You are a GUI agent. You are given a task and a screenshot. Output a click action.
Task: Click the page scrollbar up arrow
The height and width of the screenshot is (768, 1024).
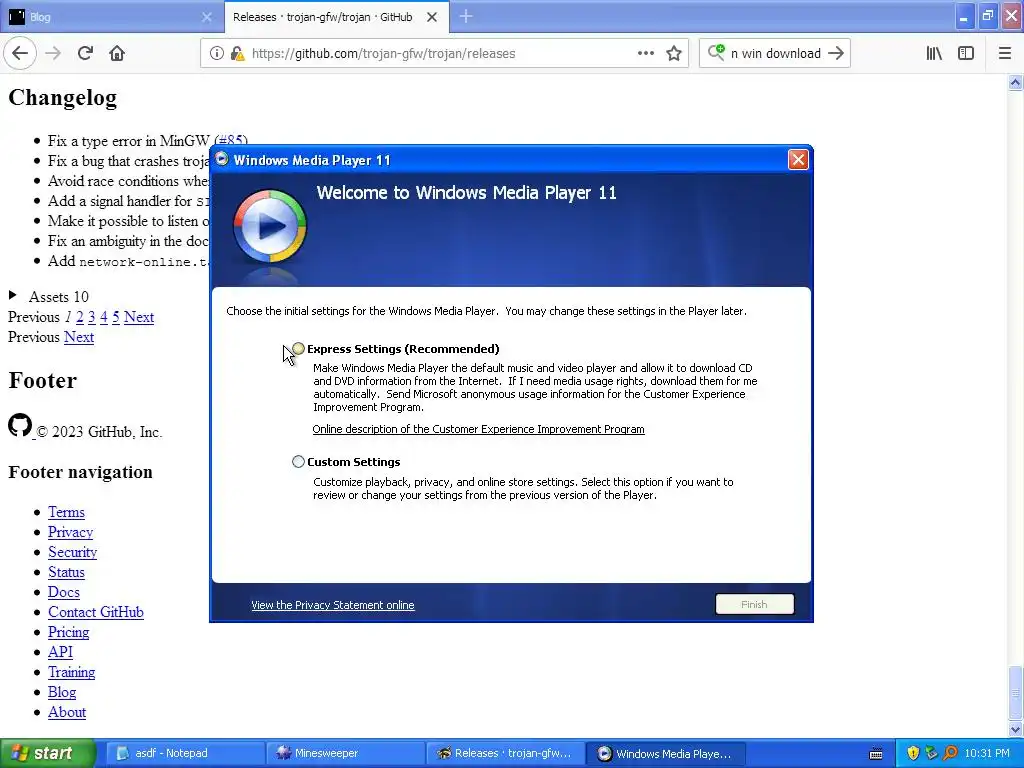[1015, 82]
